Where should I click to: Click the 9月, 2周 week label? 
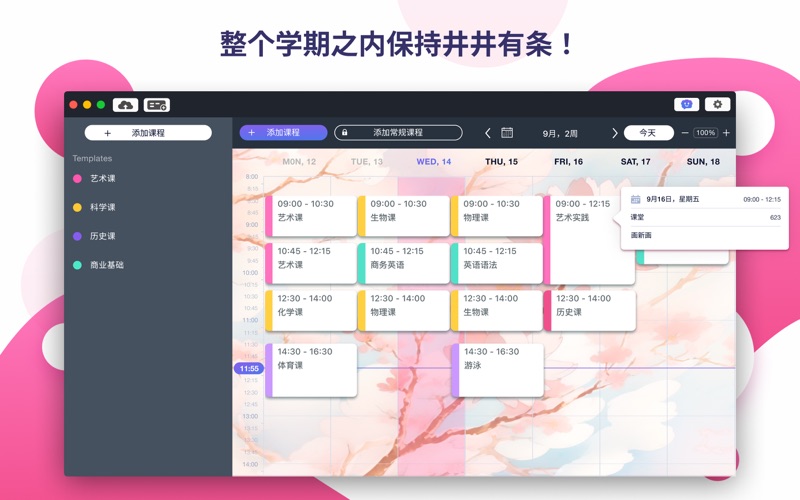click(560, 134)
